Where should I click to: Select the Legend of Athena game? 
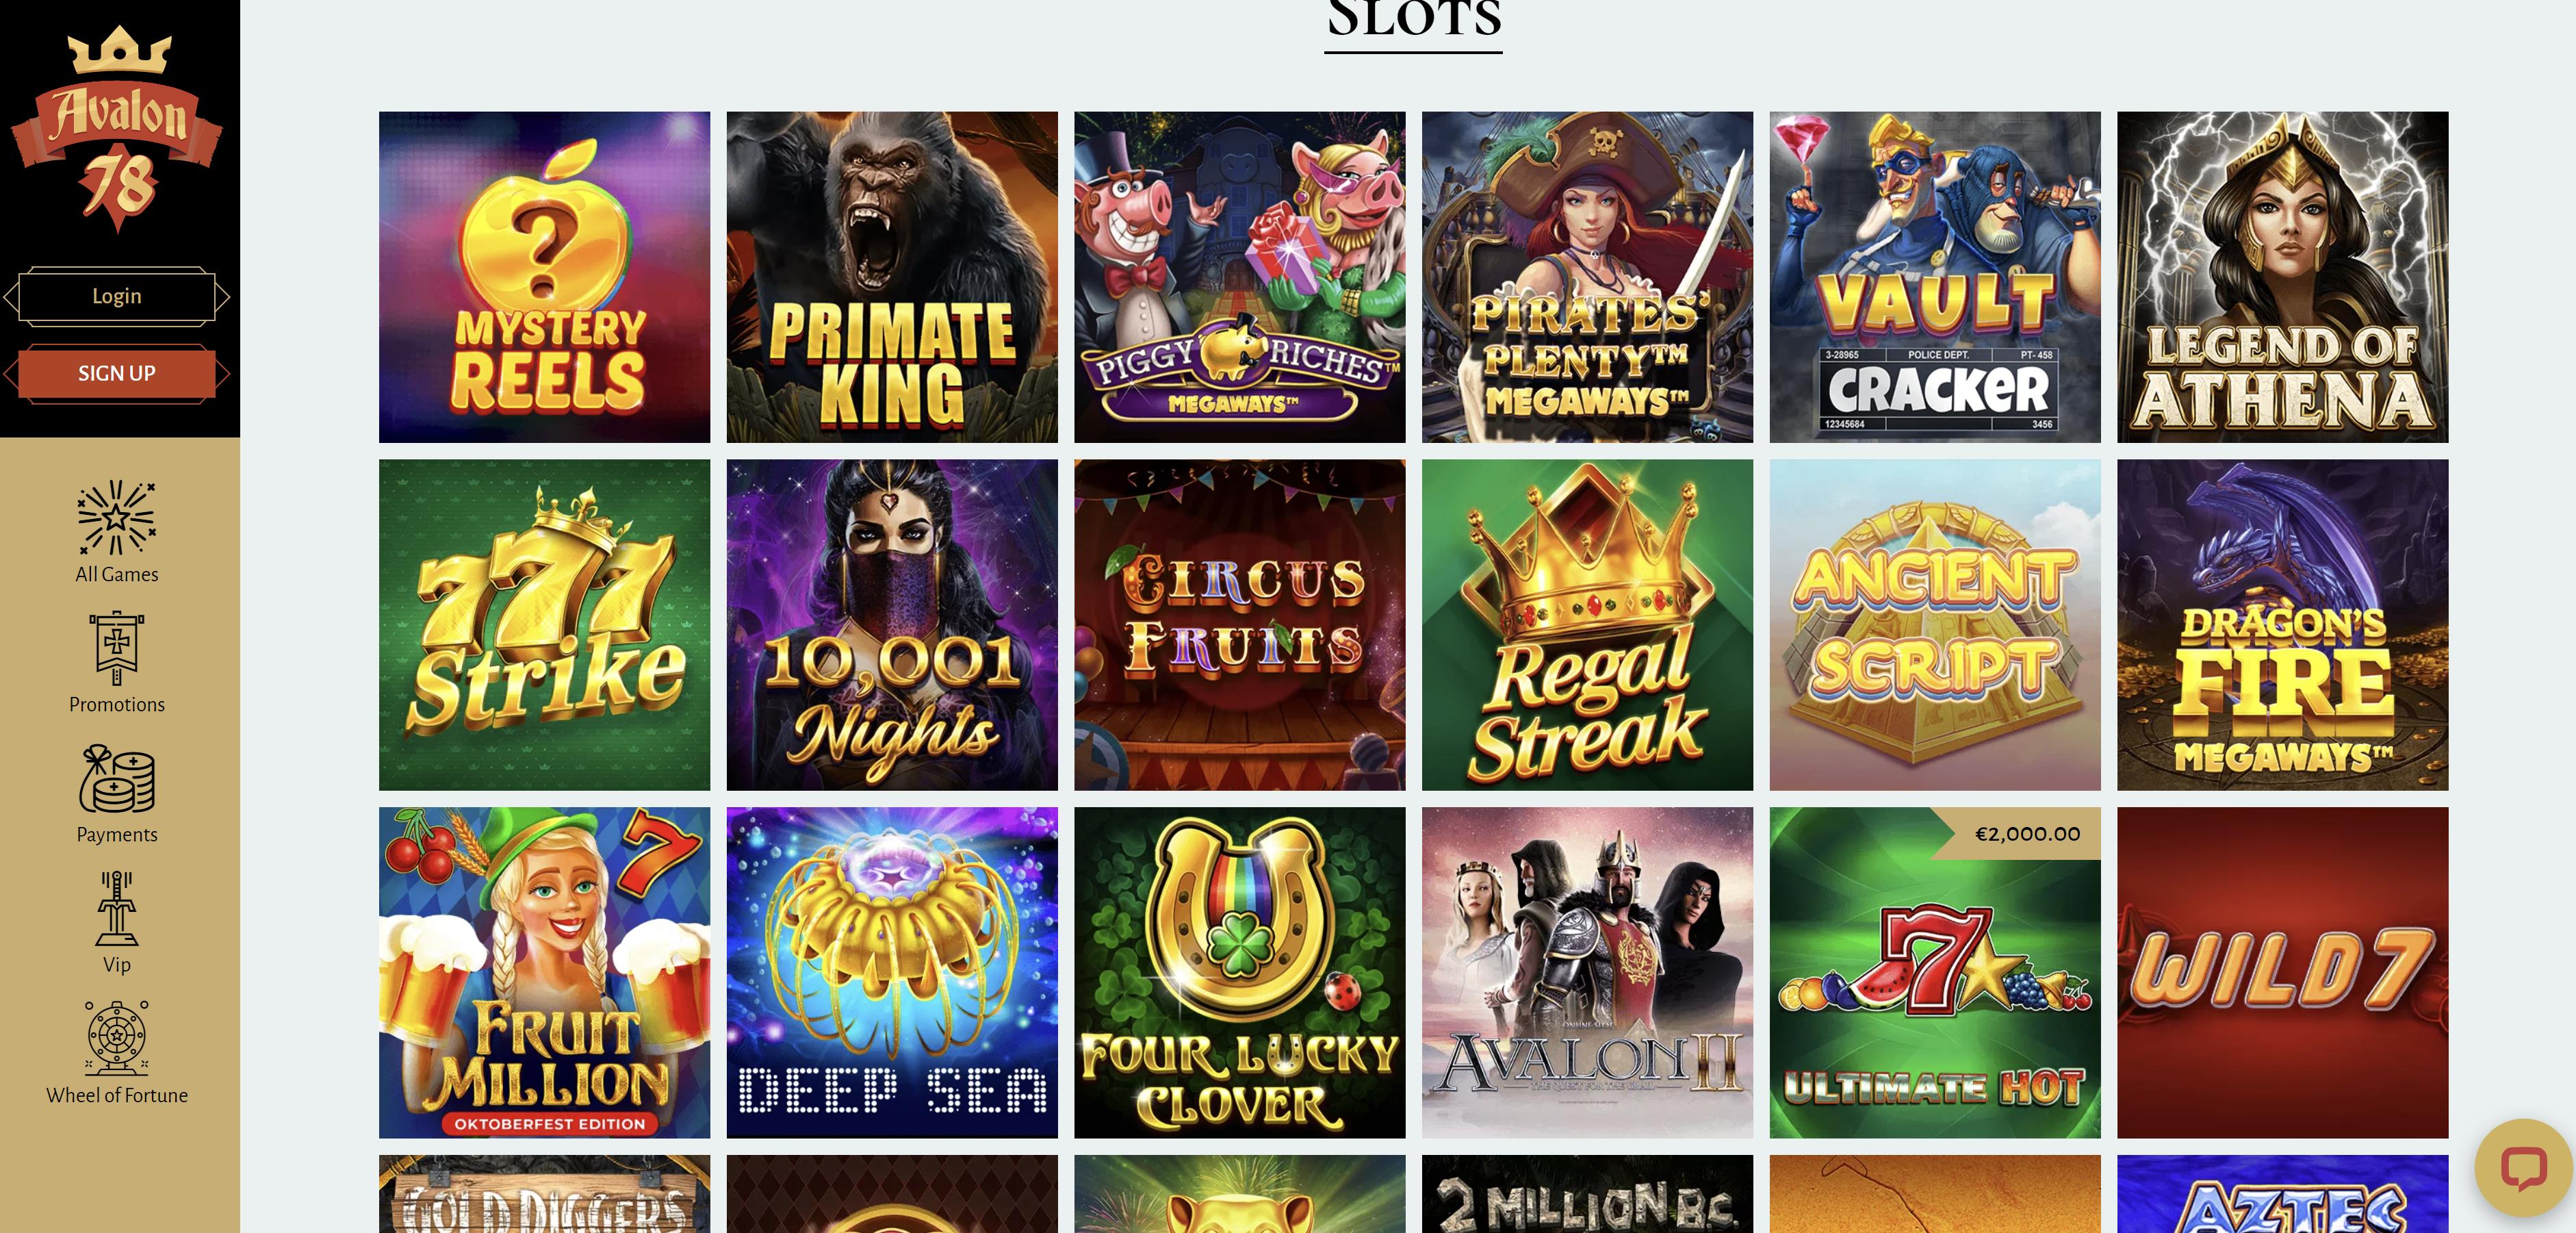(x=2283, y=277)
